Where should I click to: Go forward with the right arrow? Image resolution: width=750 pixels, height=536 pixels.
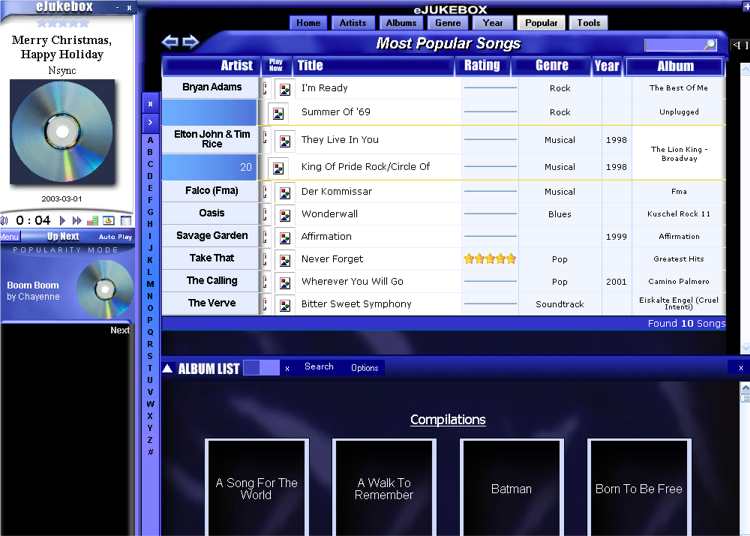tap(190, 42)
